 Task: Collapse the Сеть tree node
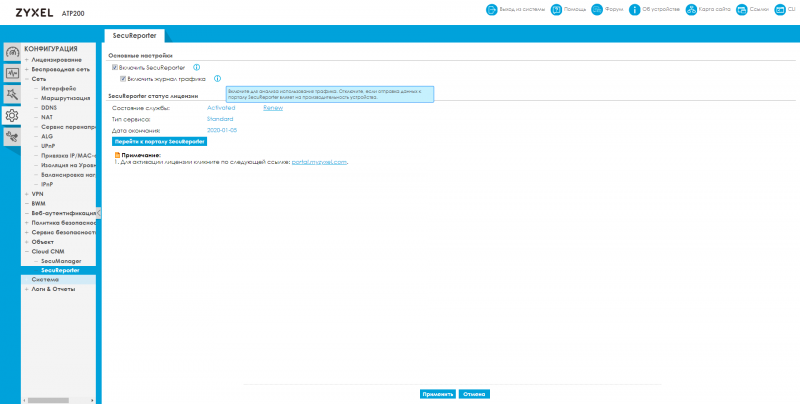[27, 79]
